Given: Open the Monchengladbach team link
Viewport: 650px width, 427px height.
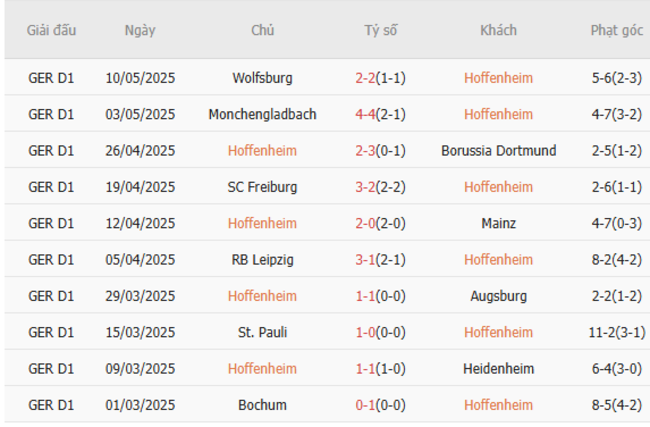Looking at the screenshot, I should point(262,114).
